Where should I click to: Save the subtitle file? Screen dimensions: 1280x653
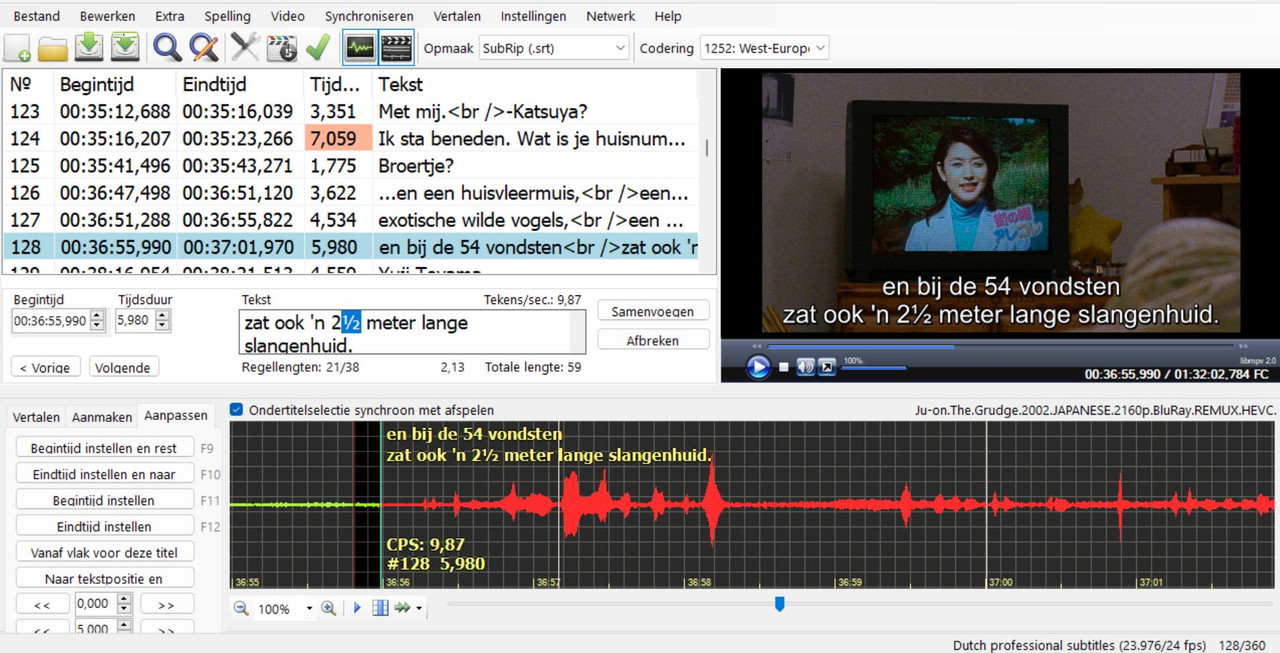pos(90,47)
